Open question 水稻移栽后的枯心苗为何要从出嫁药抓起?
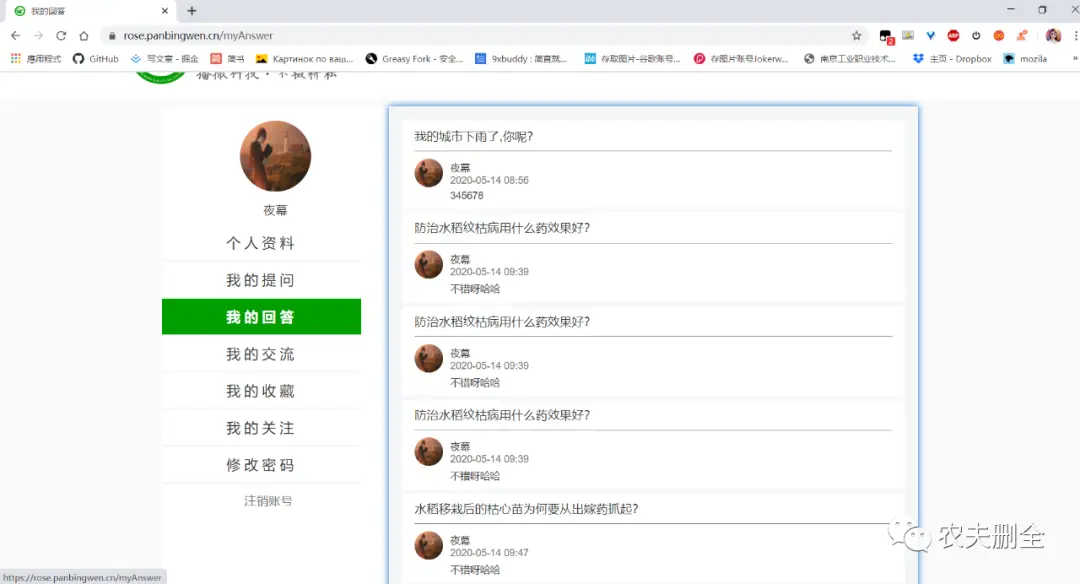 (x=526, y=510)
